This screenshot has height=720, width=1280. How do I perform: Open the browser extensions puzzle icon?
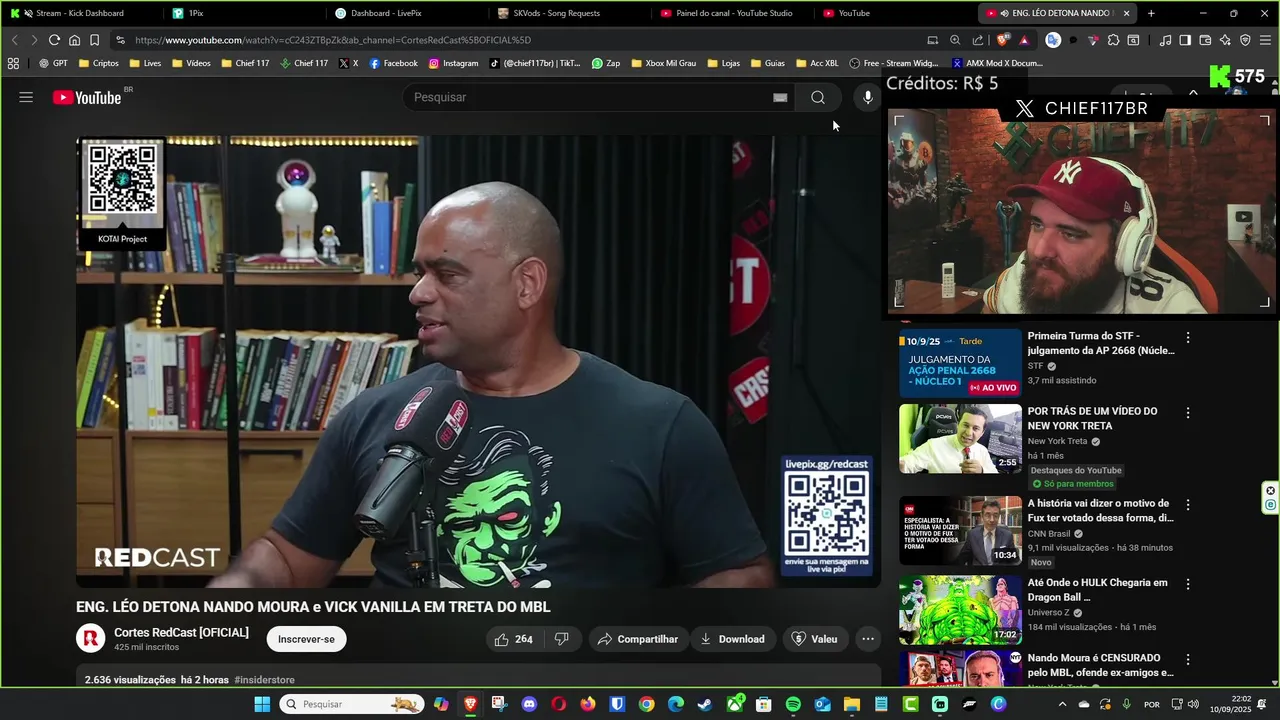[1113, 40]
